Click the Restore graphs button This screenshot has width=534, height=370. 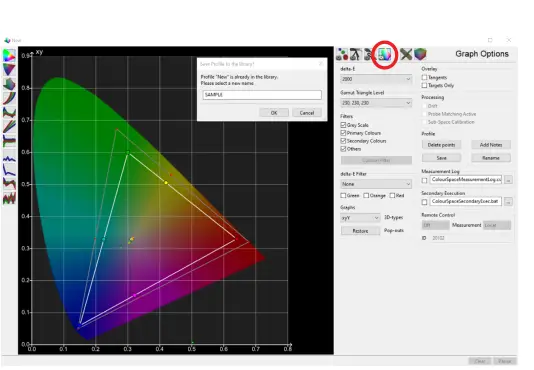click(360, 231)
